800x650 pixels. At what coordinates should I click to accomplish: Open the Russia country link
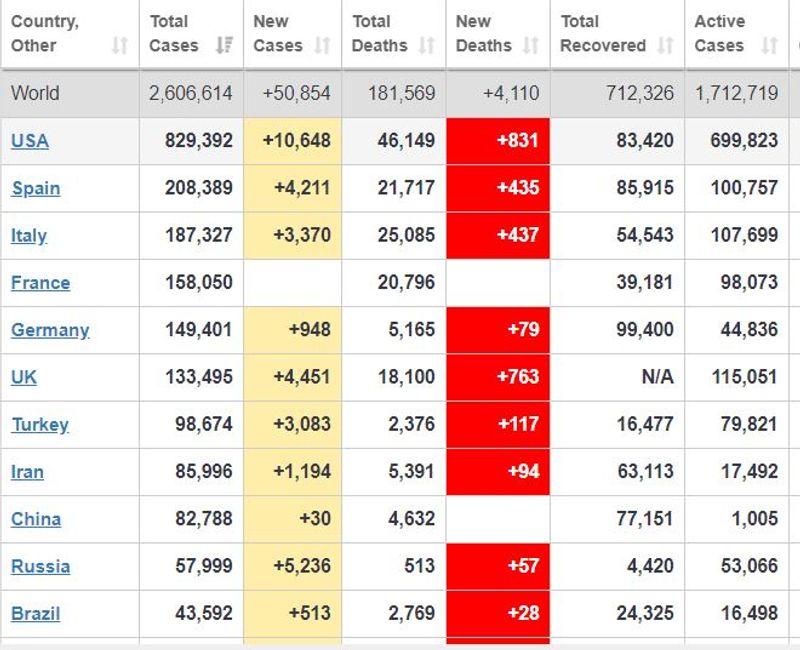click(41, 566)
